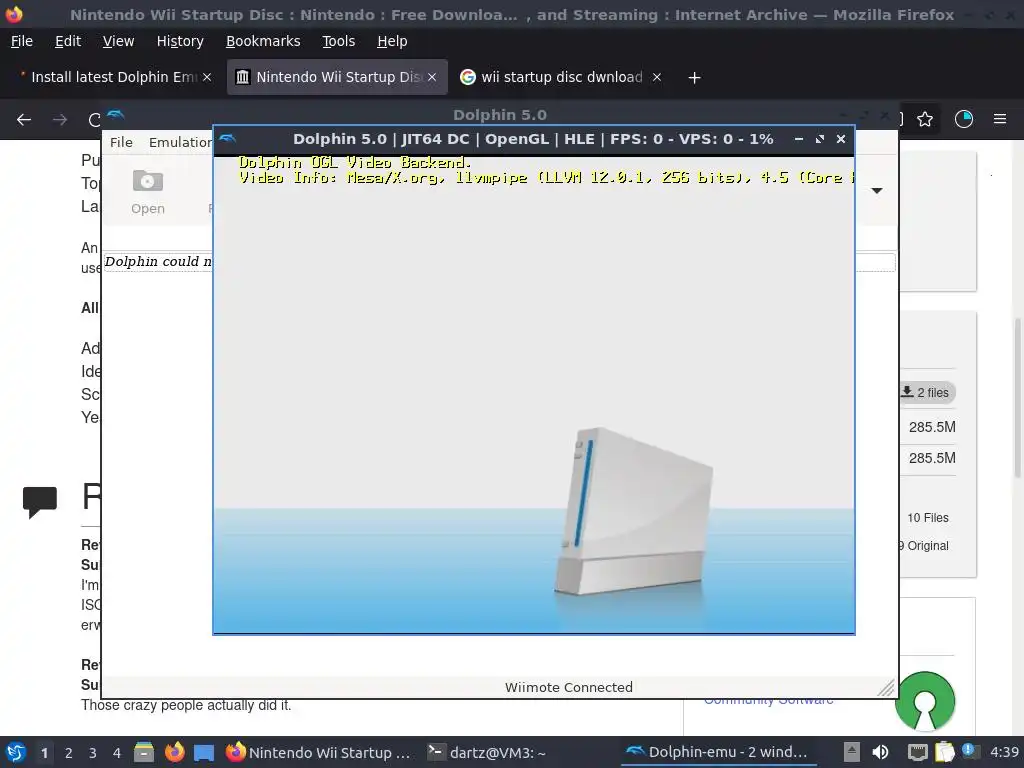Open the Firefox File menu

click(22, 41)
